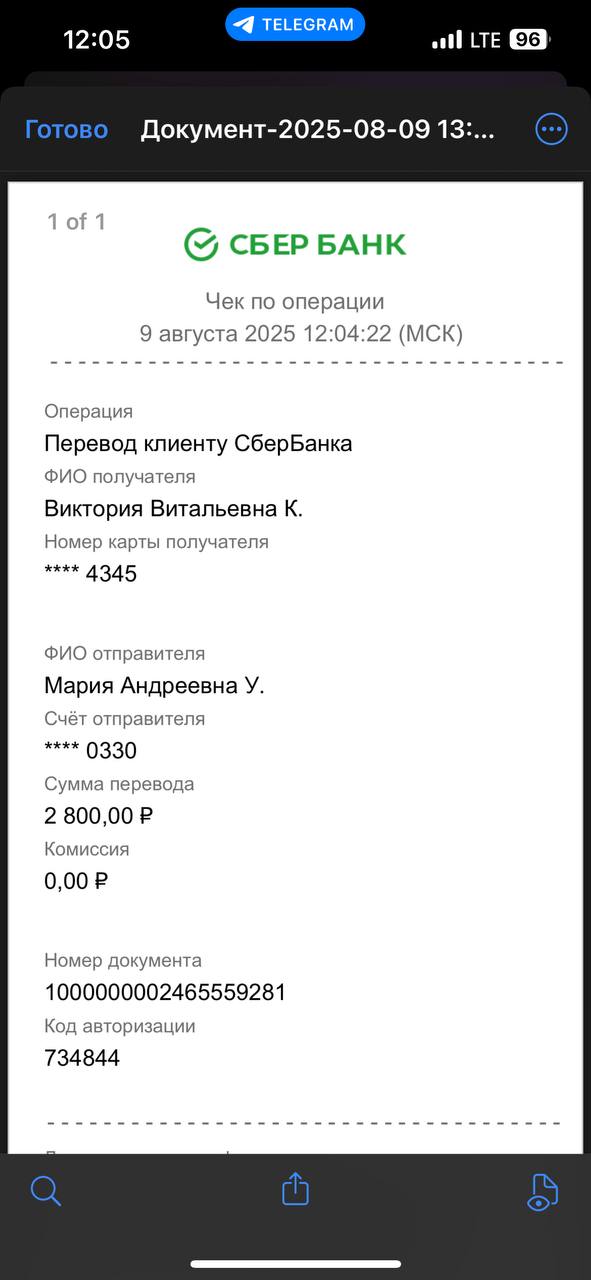Tap the receipt date 9 августа 2025
591x1280 pixels.
pyautogui.click(x=217, y=334)
